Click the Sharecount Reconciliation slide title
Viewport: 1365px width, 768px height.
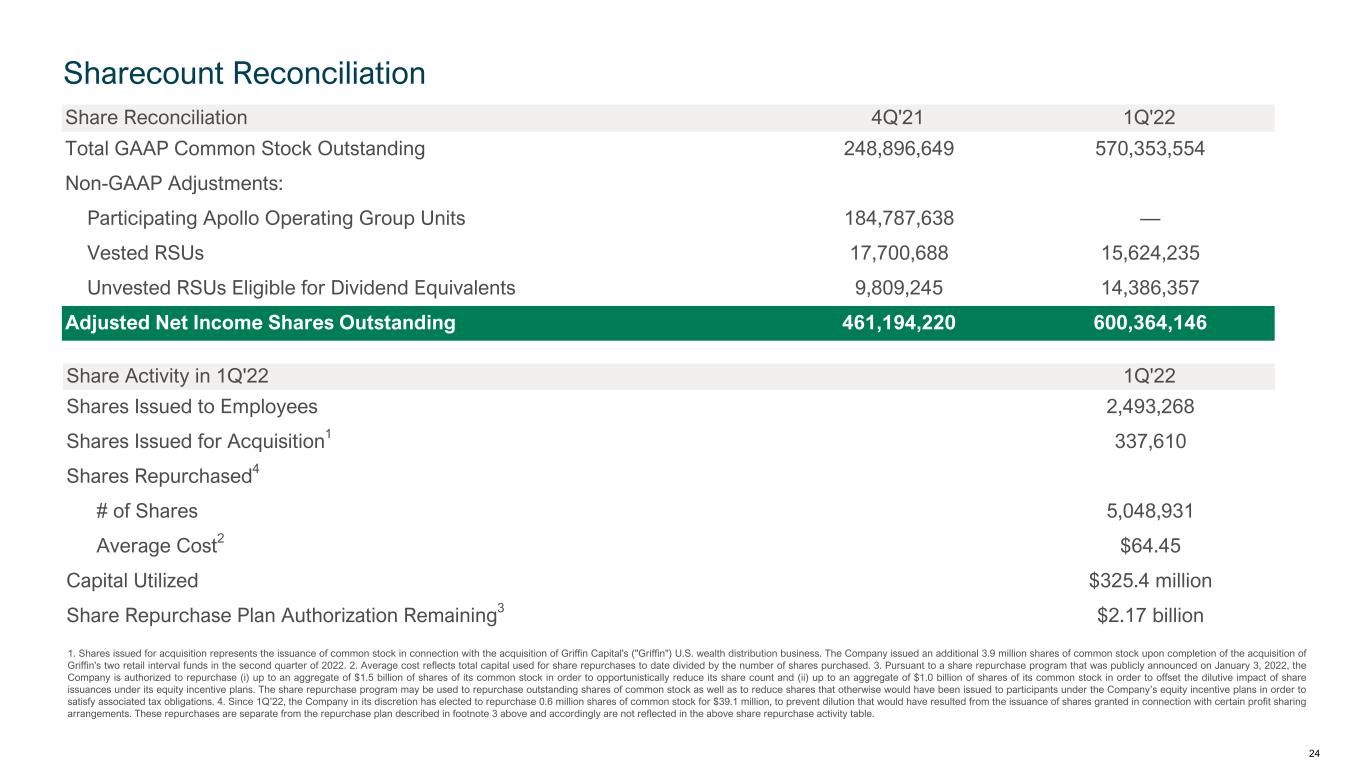click(244, 73)
